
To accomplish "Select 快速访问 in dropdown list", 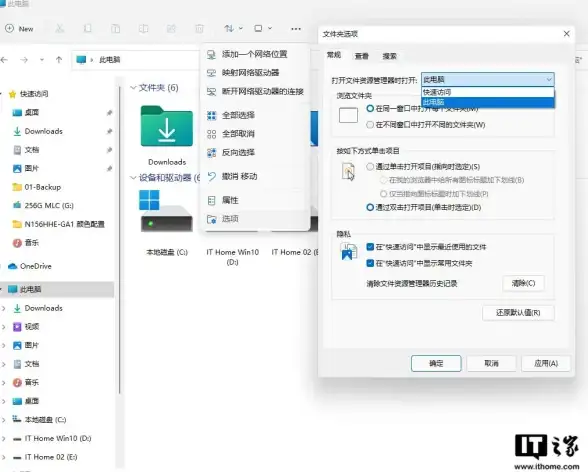I will point(488,92).
